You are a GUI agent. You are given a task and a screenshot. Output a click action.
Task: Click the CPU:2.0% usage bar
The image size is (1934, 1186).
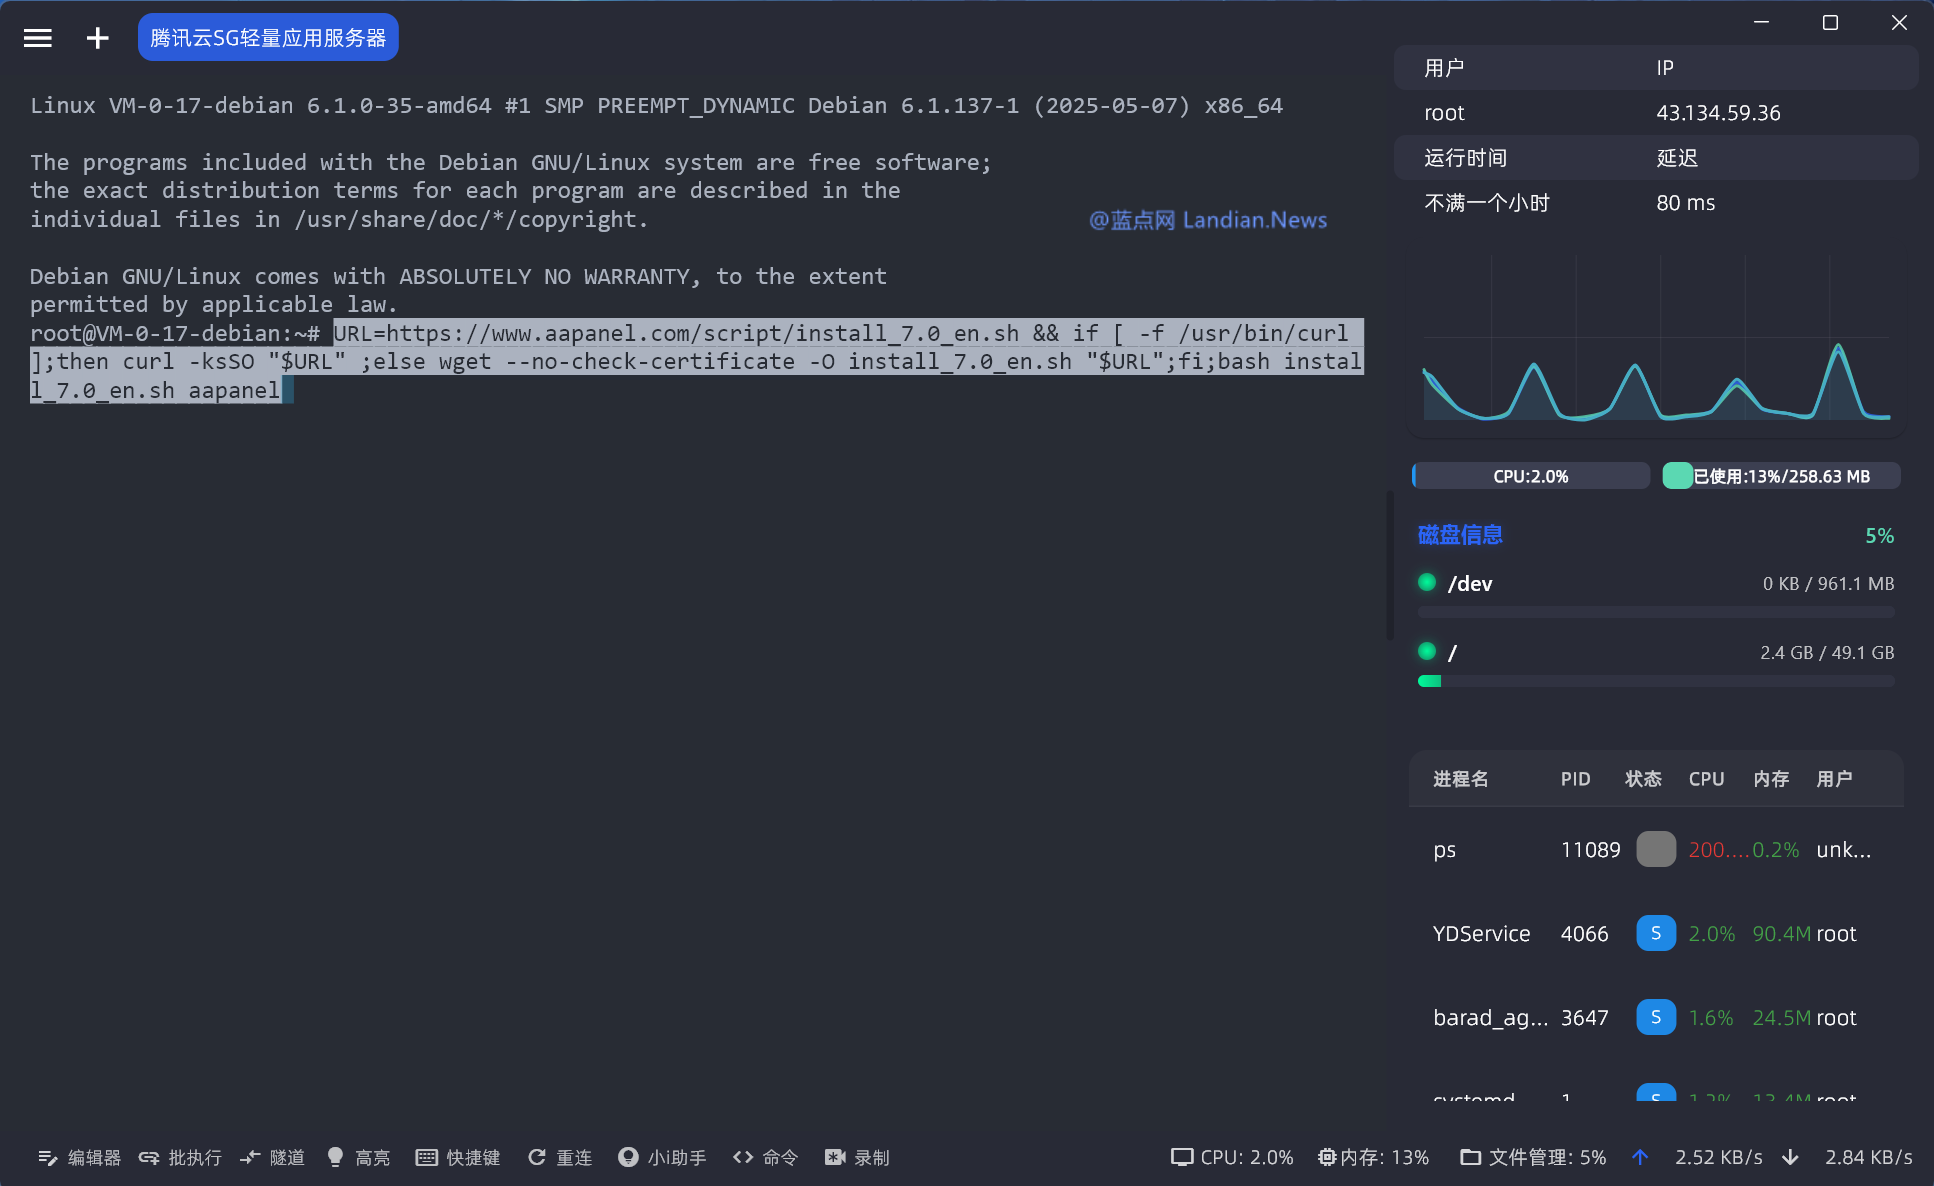1530,476
